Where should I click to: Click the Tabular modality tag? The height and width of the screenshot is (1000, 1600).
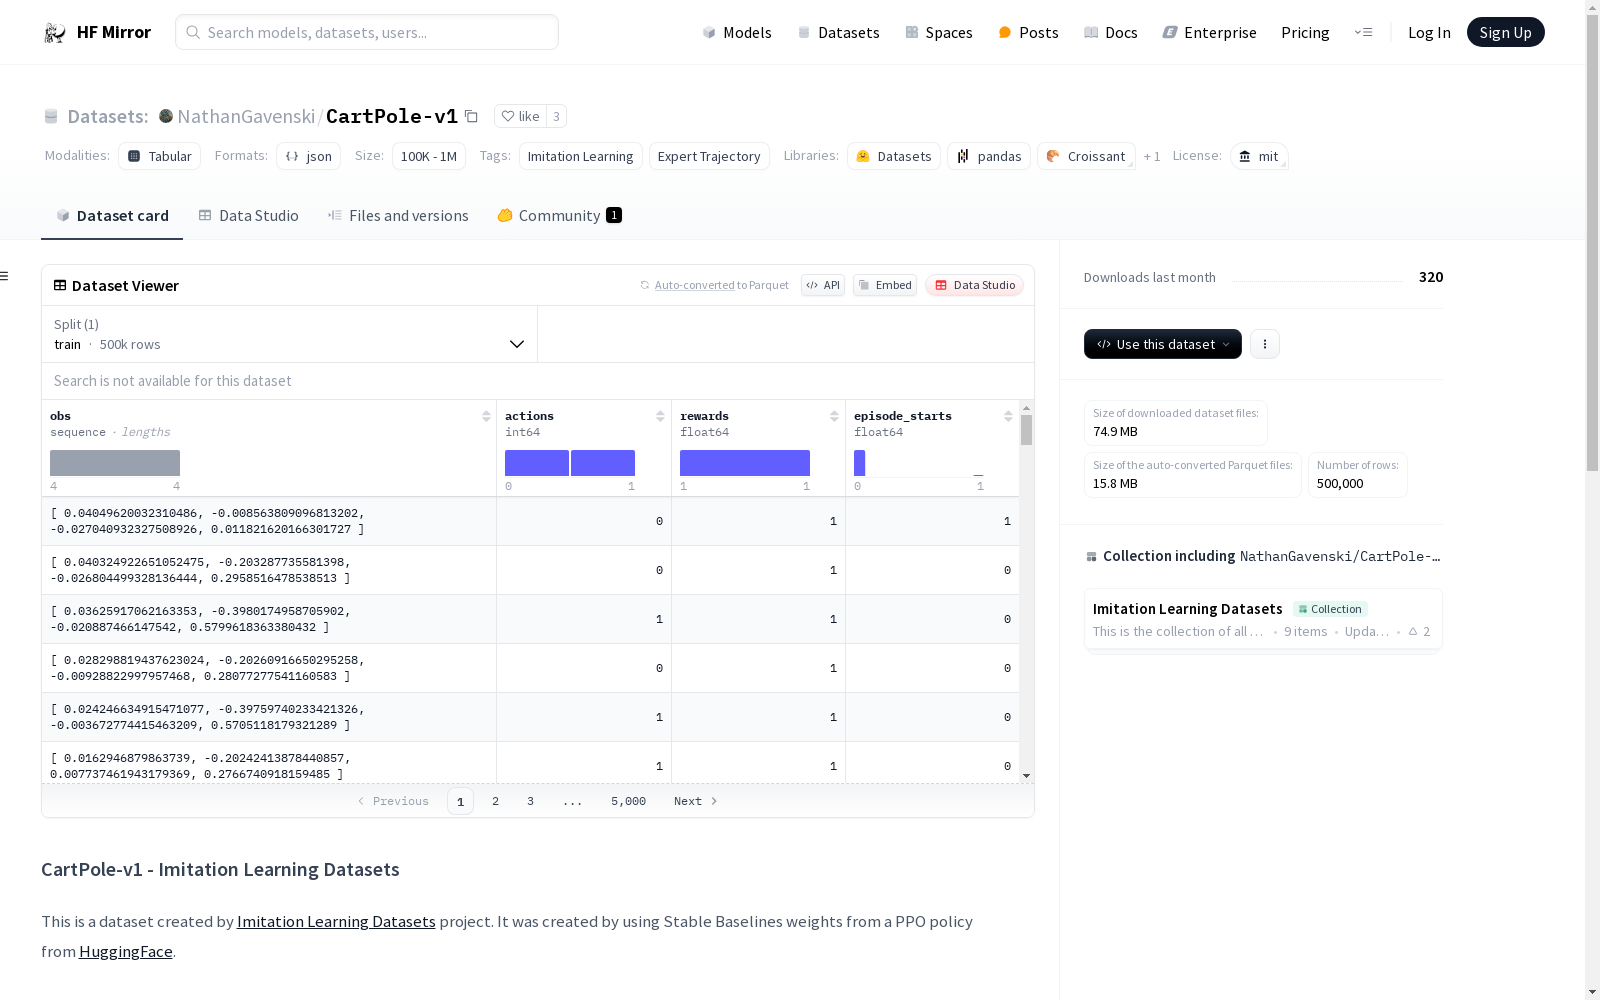160,156
